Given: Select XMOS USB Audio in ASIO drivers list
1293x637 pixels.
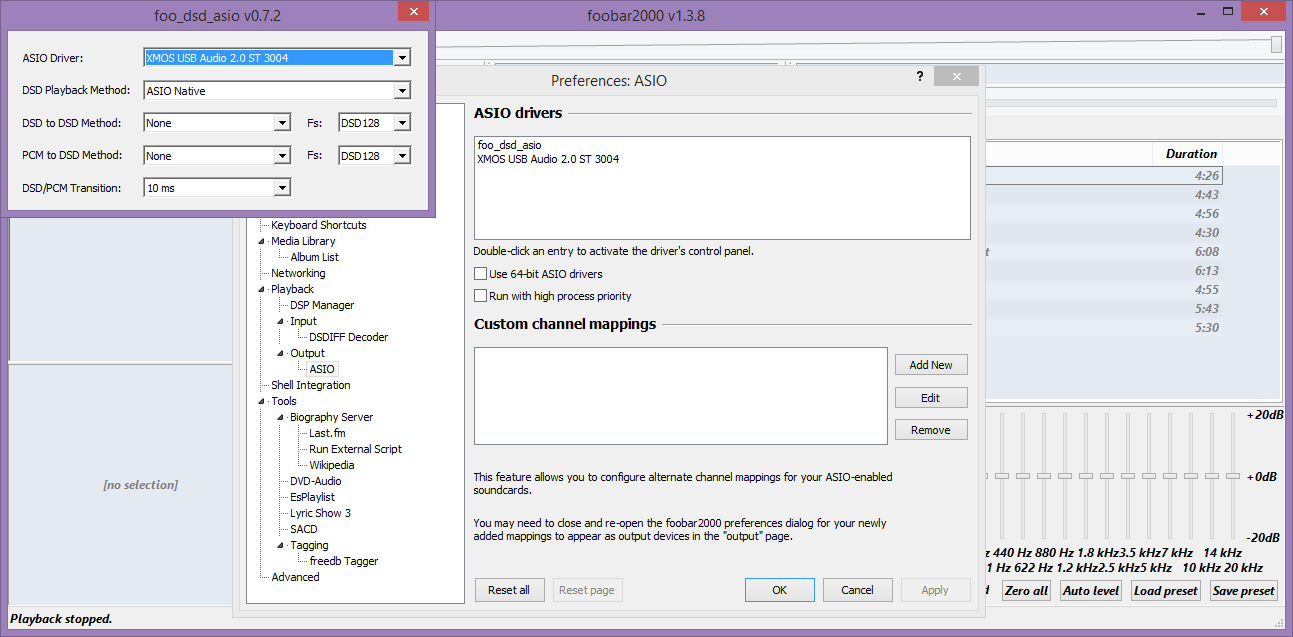Looking at the screenshot, I should point(548,159).
